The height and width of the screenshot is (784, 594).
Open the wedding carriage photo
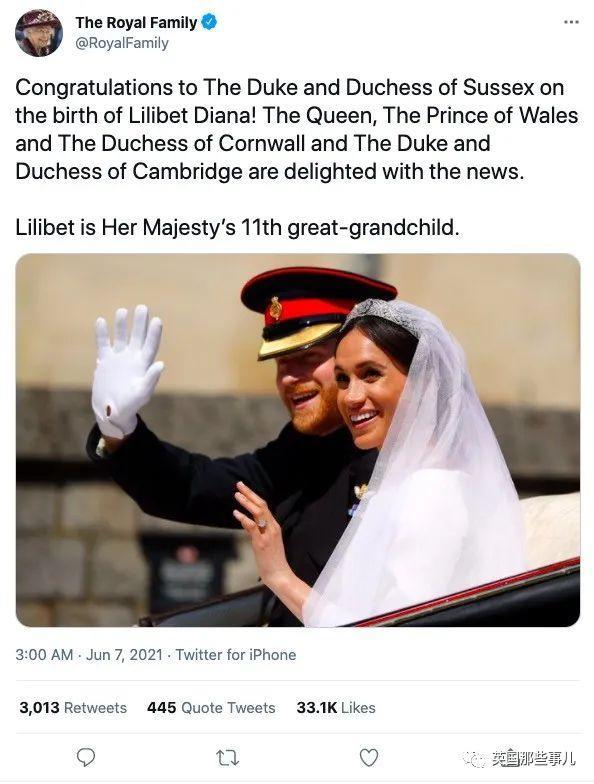pos(298,440)
